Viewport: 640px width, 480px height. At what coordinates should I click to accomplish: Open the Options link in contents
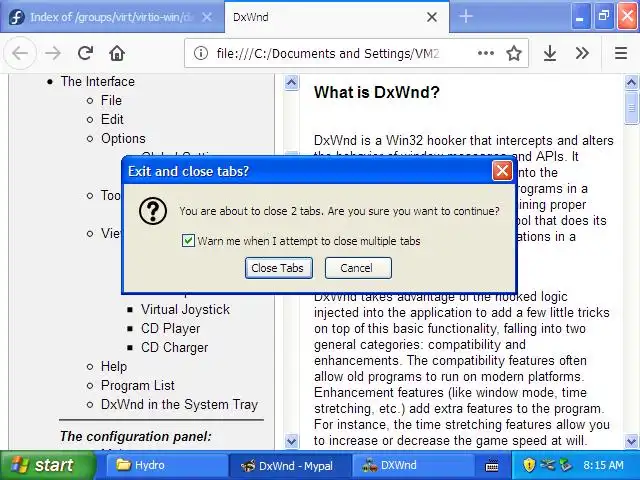[123, 138]
